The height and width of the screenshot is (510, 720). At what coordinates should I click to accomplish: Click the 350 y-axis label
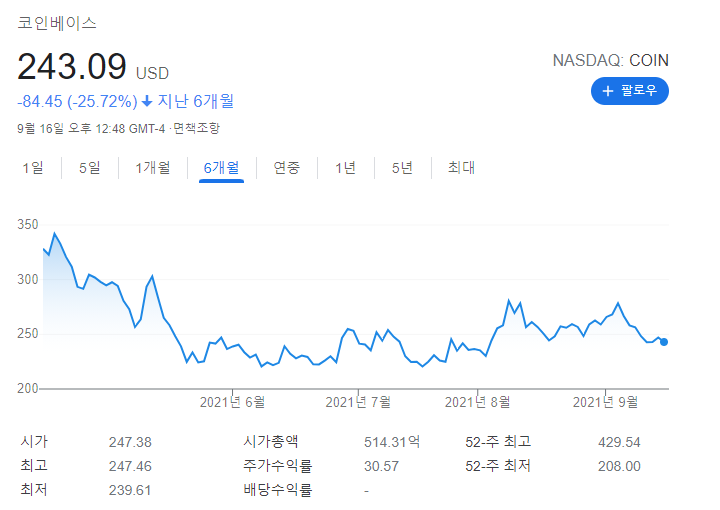point(28,224)
